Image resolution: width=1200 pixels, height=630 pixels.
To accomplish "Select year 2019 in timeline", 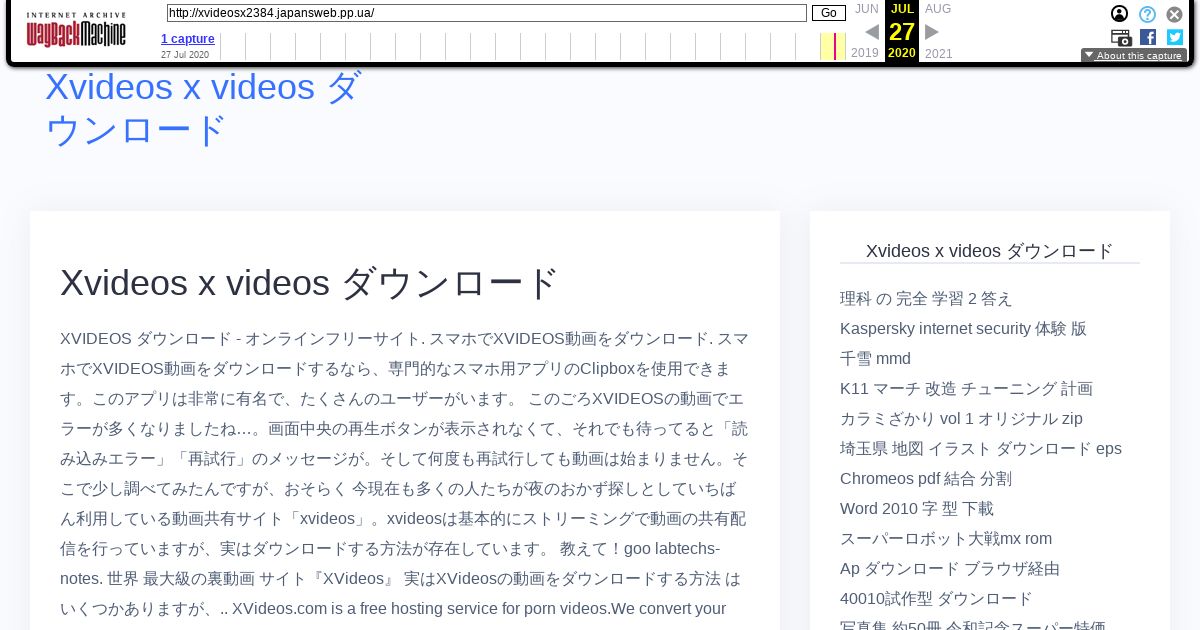I will (865, 53).
